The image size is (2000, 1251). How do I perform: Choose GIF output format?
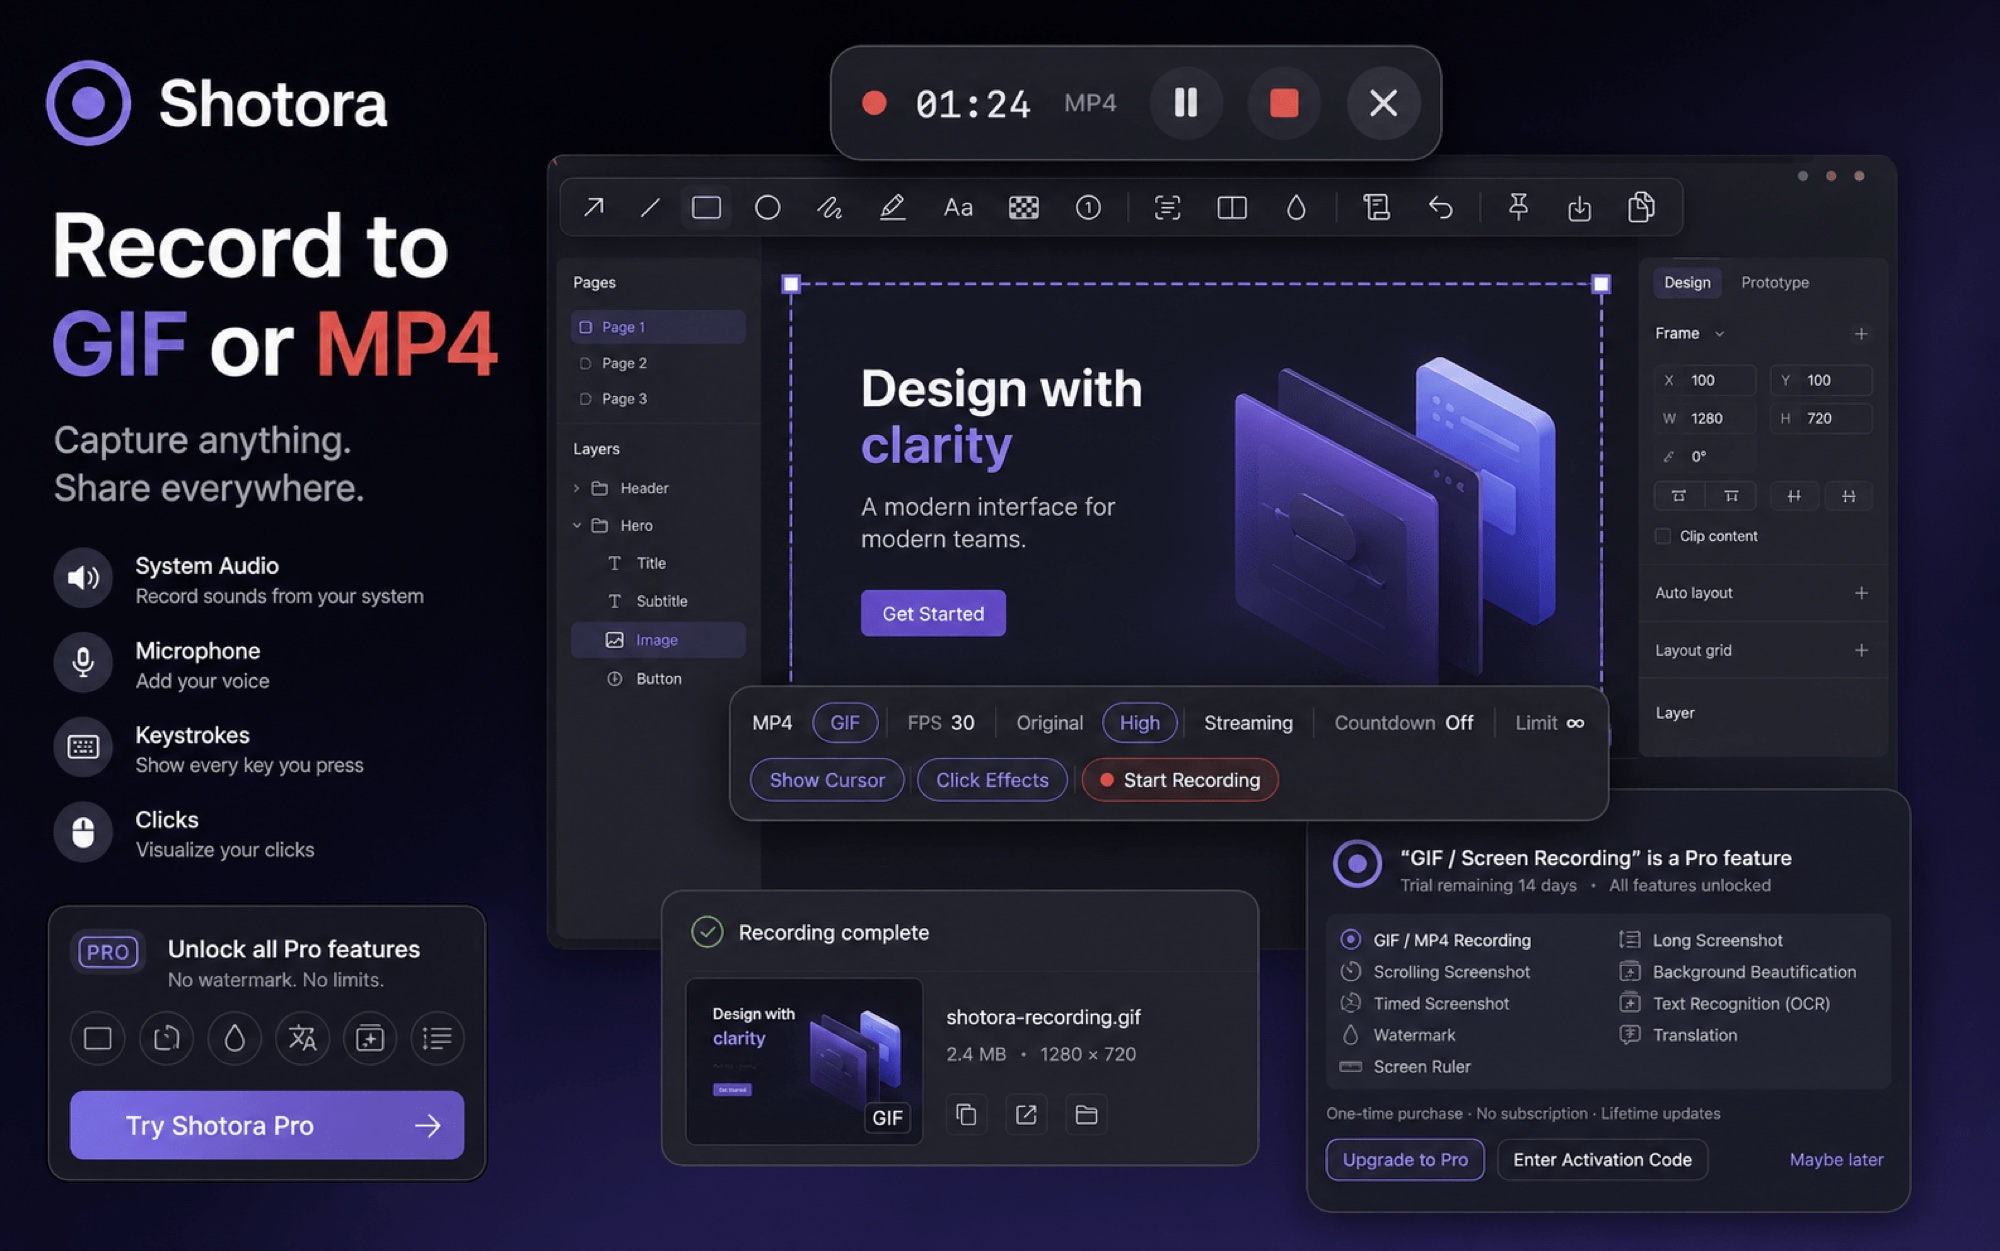coord(845,722)
